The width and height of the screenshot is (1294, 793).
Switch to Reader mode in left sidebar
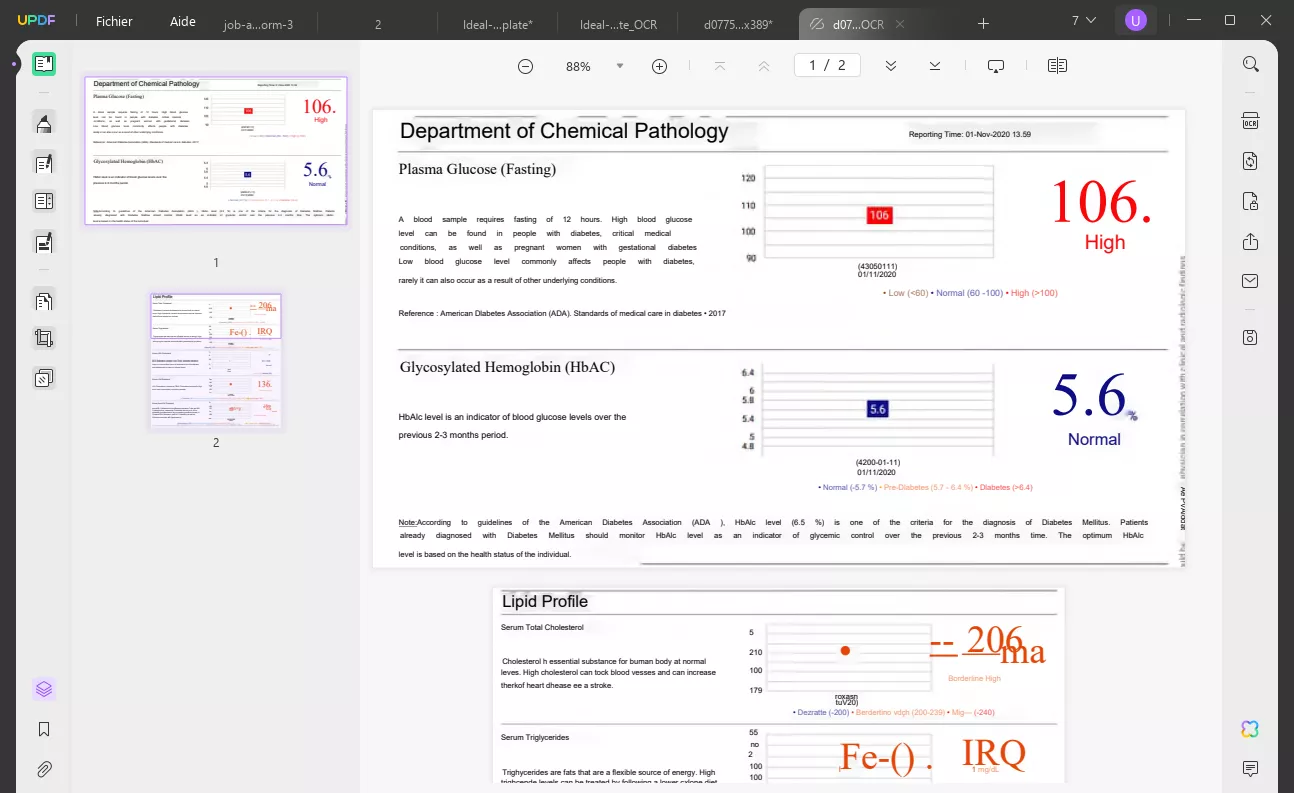[x=44, y=65]
